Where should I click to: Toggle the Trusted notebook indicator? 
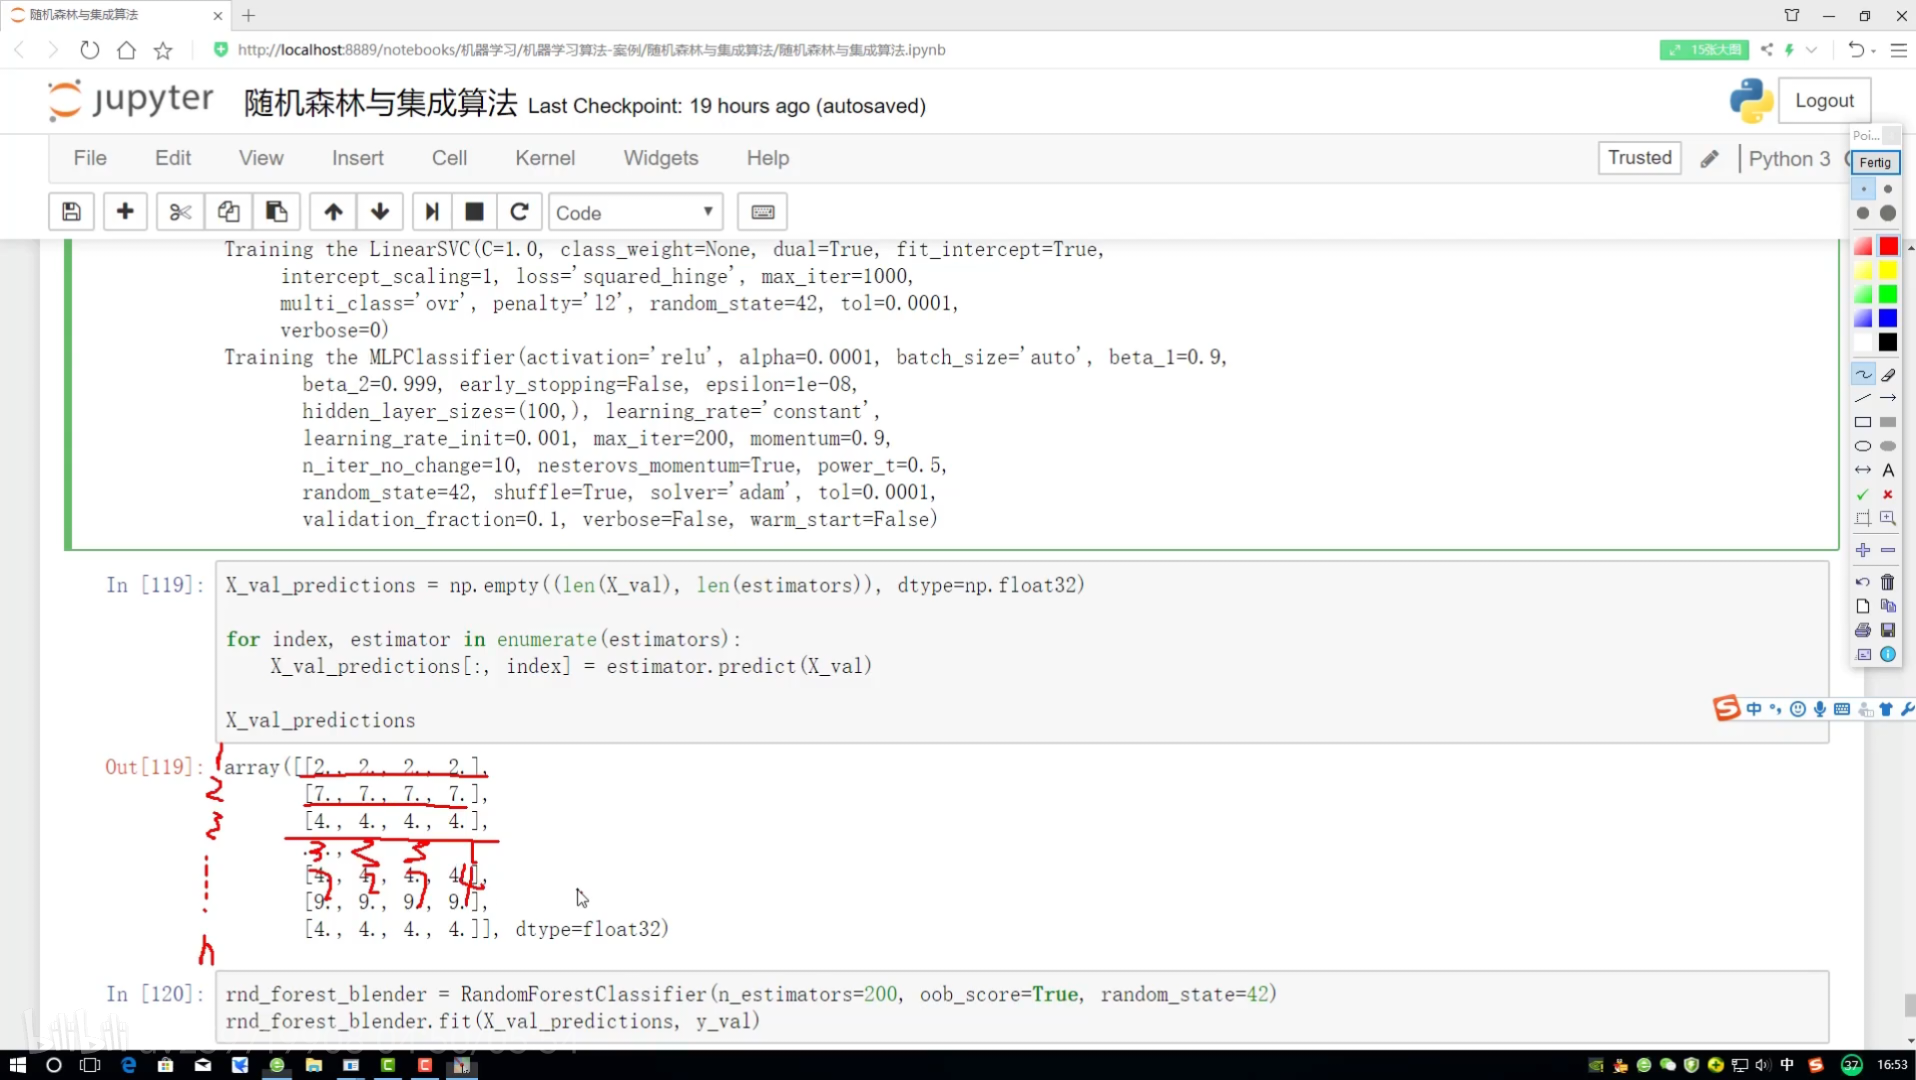coord(1639,158)
